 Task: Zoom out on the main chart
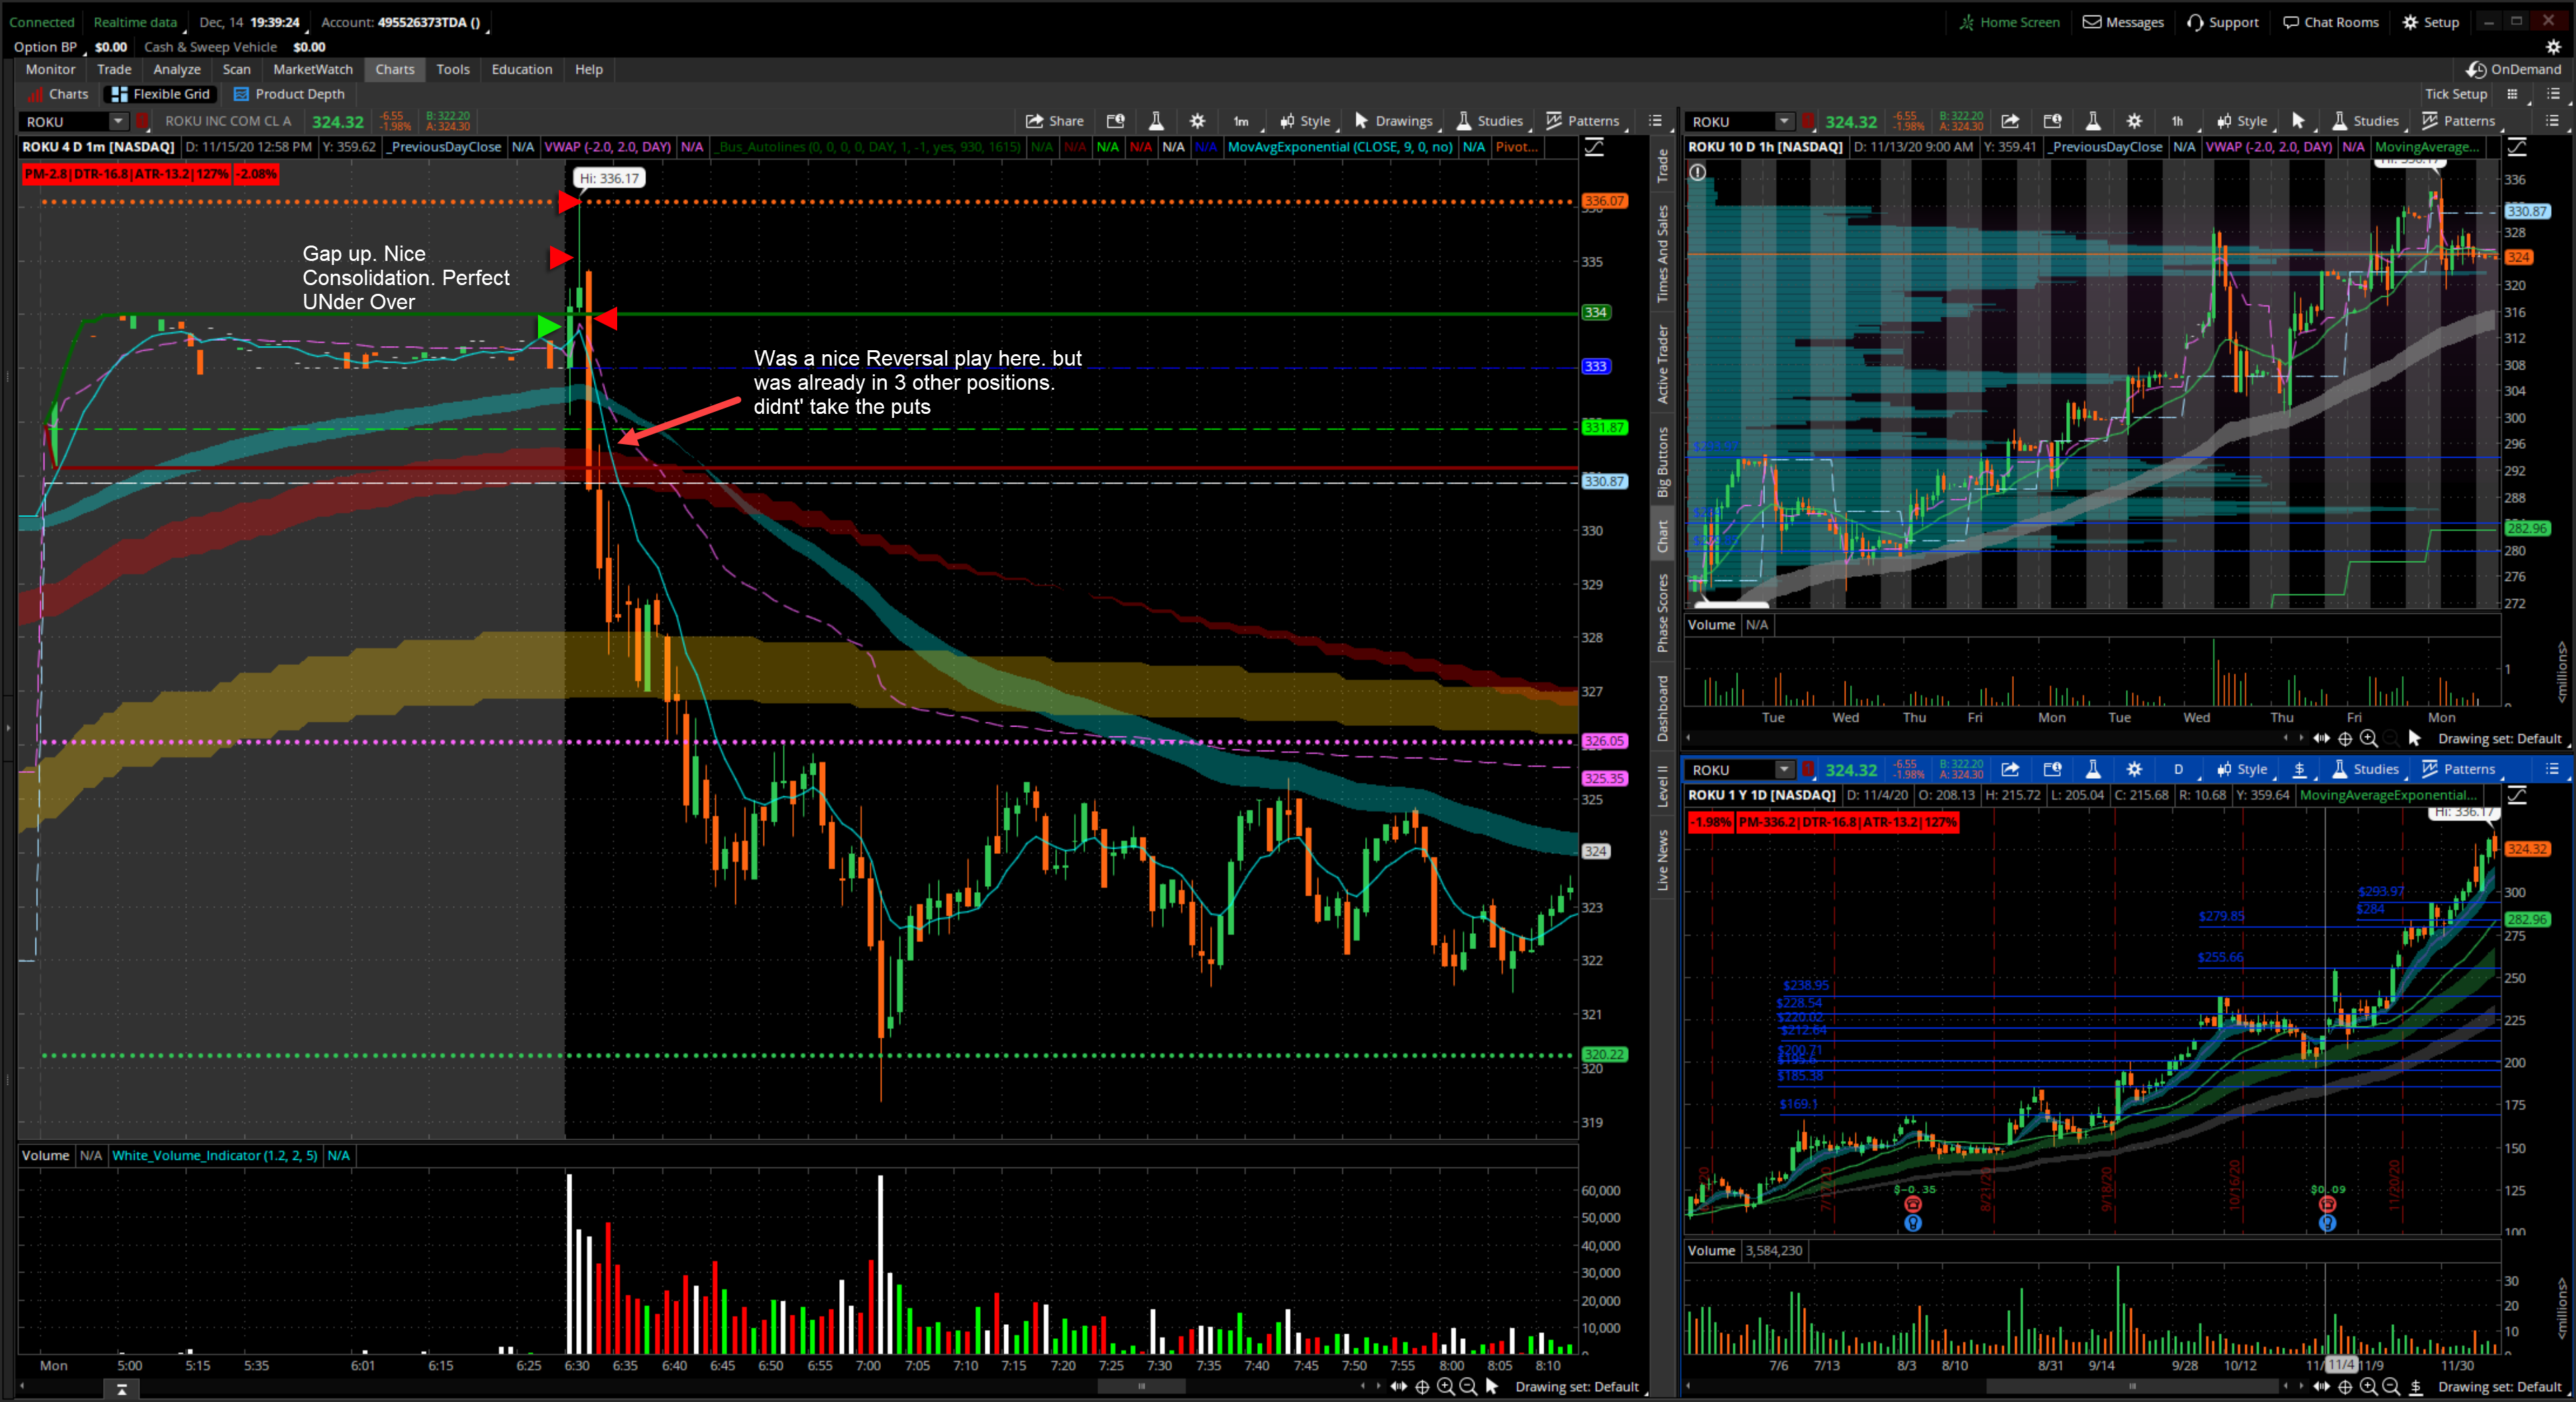point(1468,1386)
